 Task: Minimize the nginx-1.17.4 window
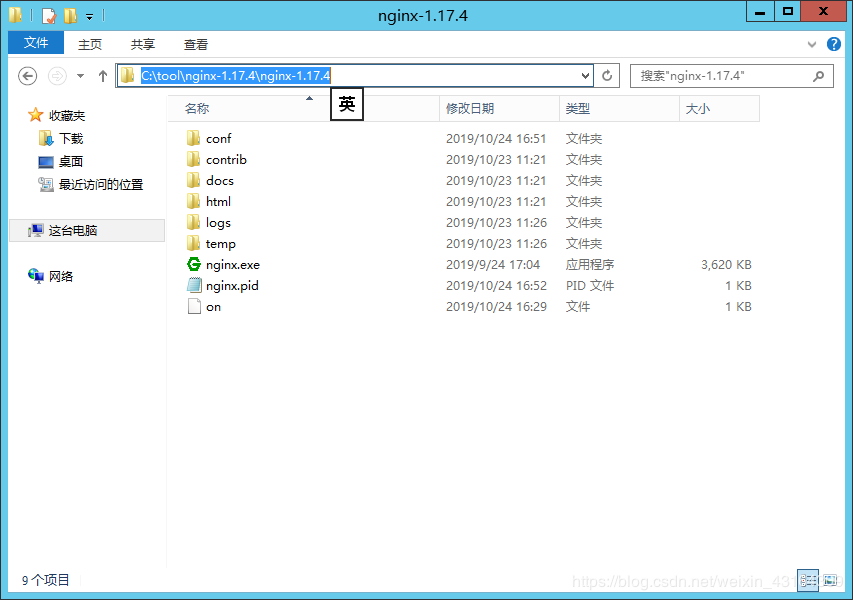click(x=760, y=11)
